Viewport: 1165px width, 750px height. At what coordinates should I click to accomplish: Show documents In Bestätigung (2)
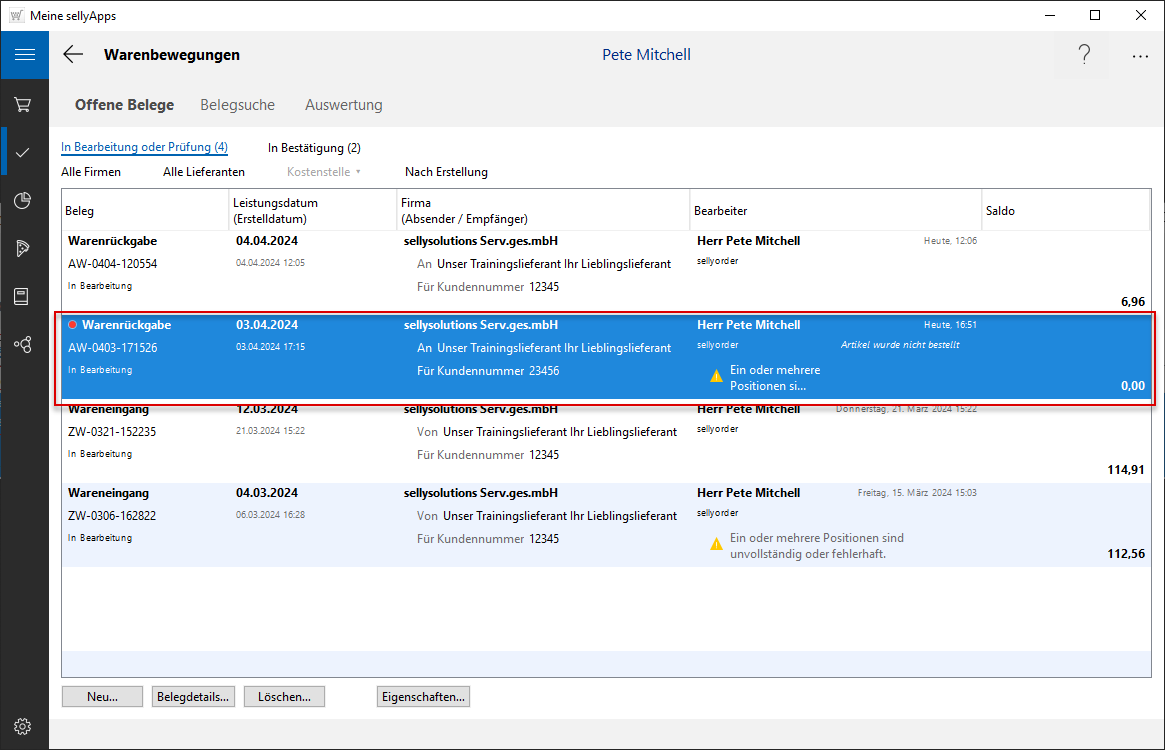[x=314, y=148]
